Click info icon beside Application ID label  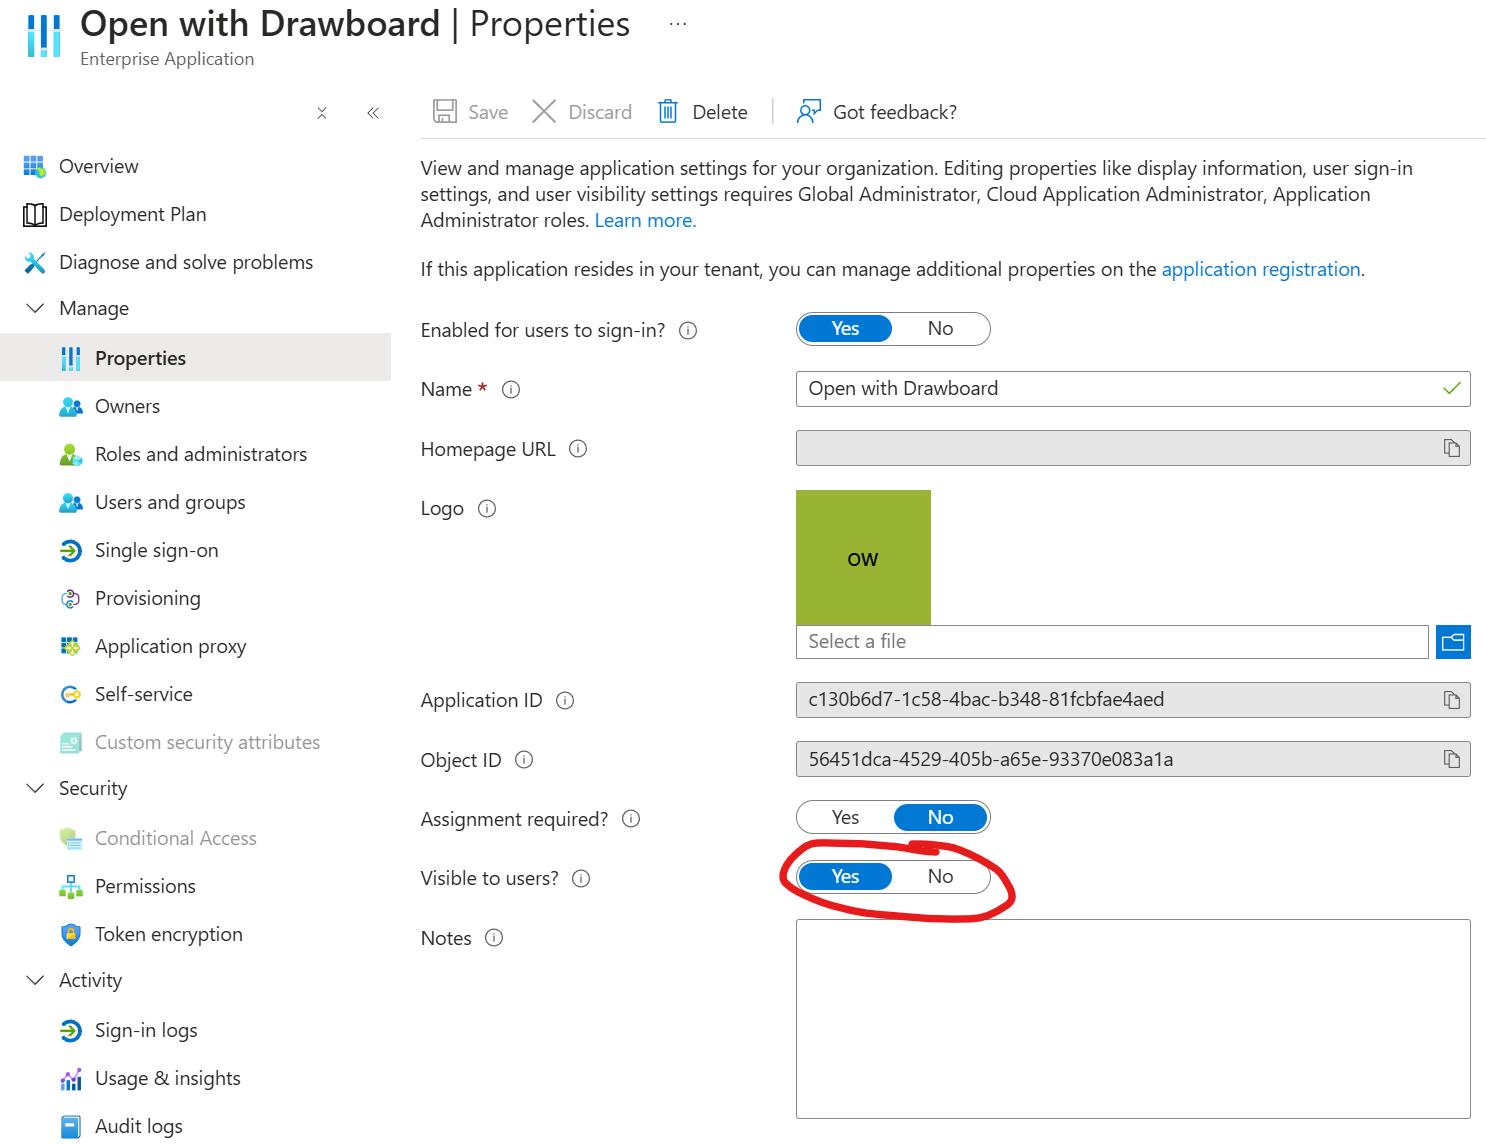565,700
